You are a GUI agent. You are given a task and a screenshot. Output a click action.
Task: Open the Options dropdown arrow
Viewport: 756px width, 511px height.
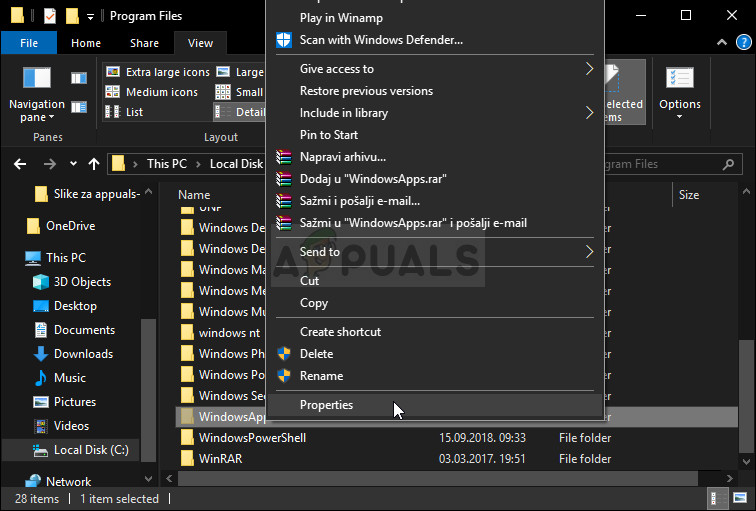point(679,117)
